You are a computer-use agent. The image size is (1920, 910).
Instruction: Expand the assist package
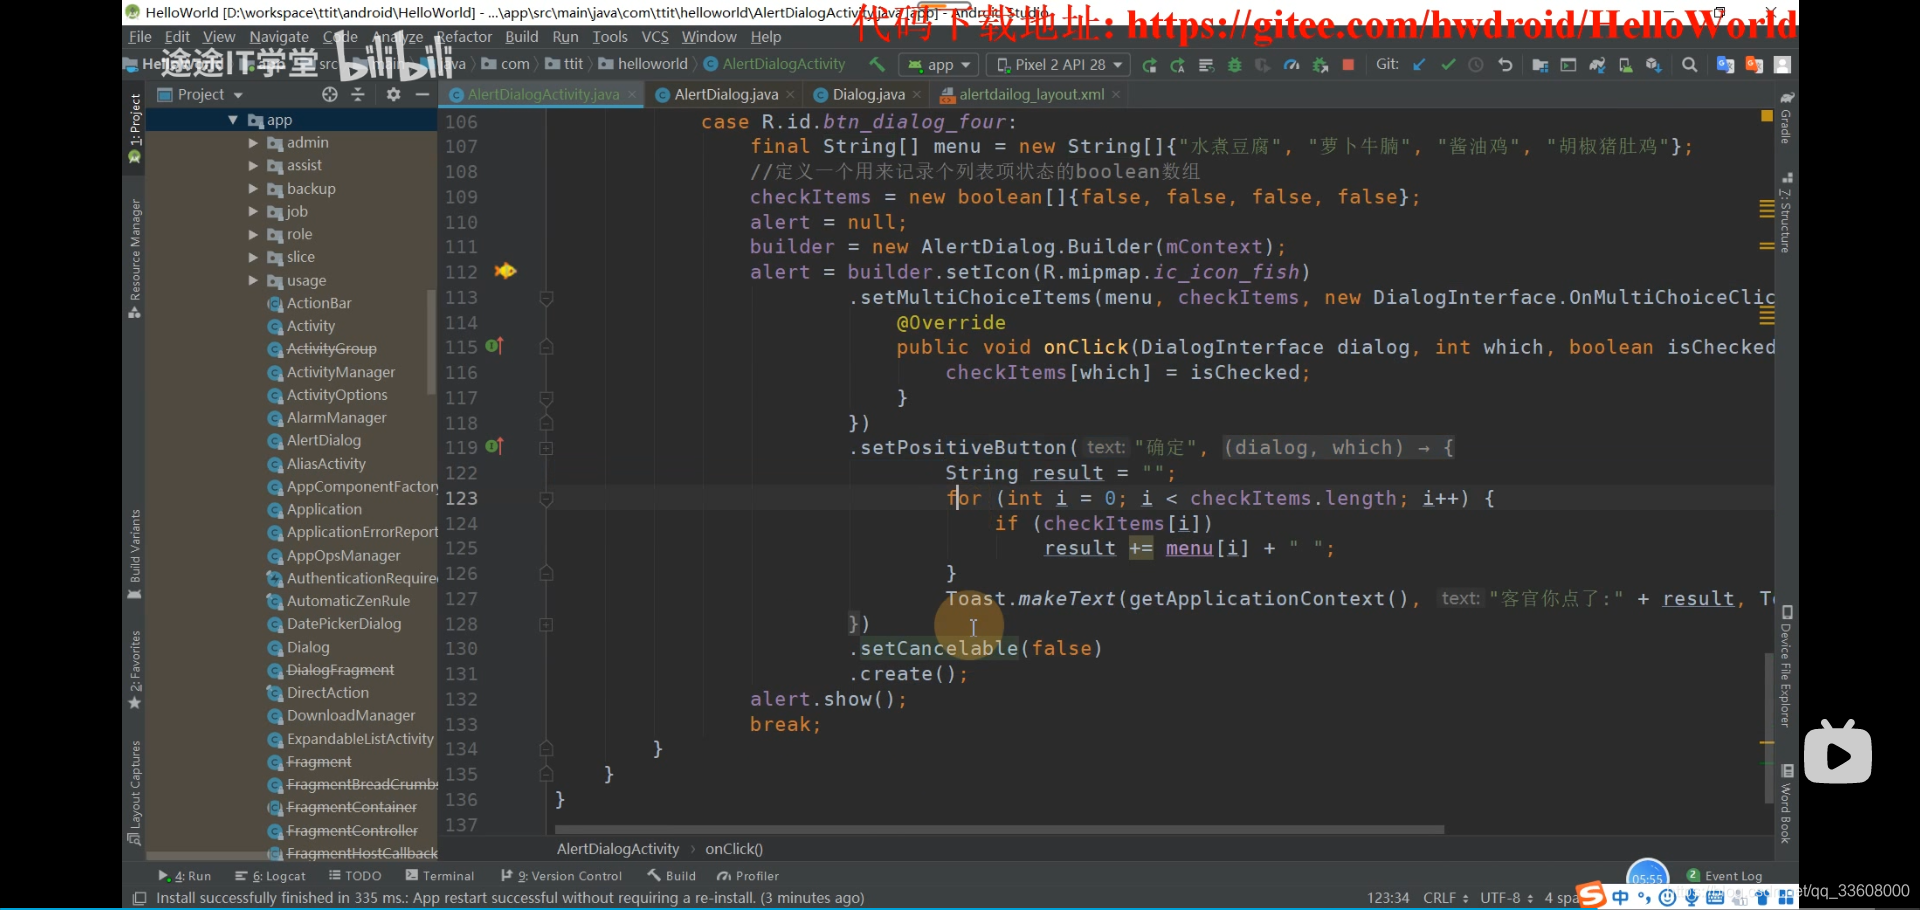click(x=253, y=166)
